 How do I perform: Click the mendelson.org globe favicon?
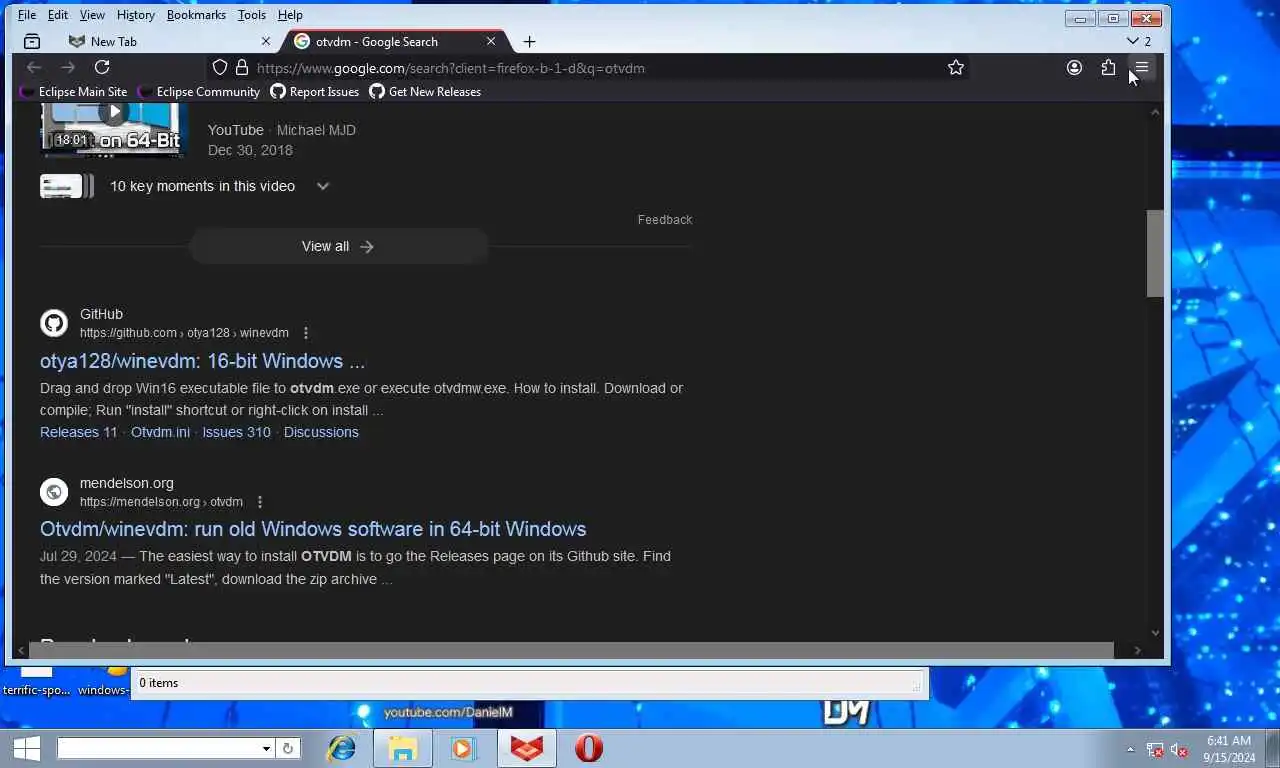(54, 492)
